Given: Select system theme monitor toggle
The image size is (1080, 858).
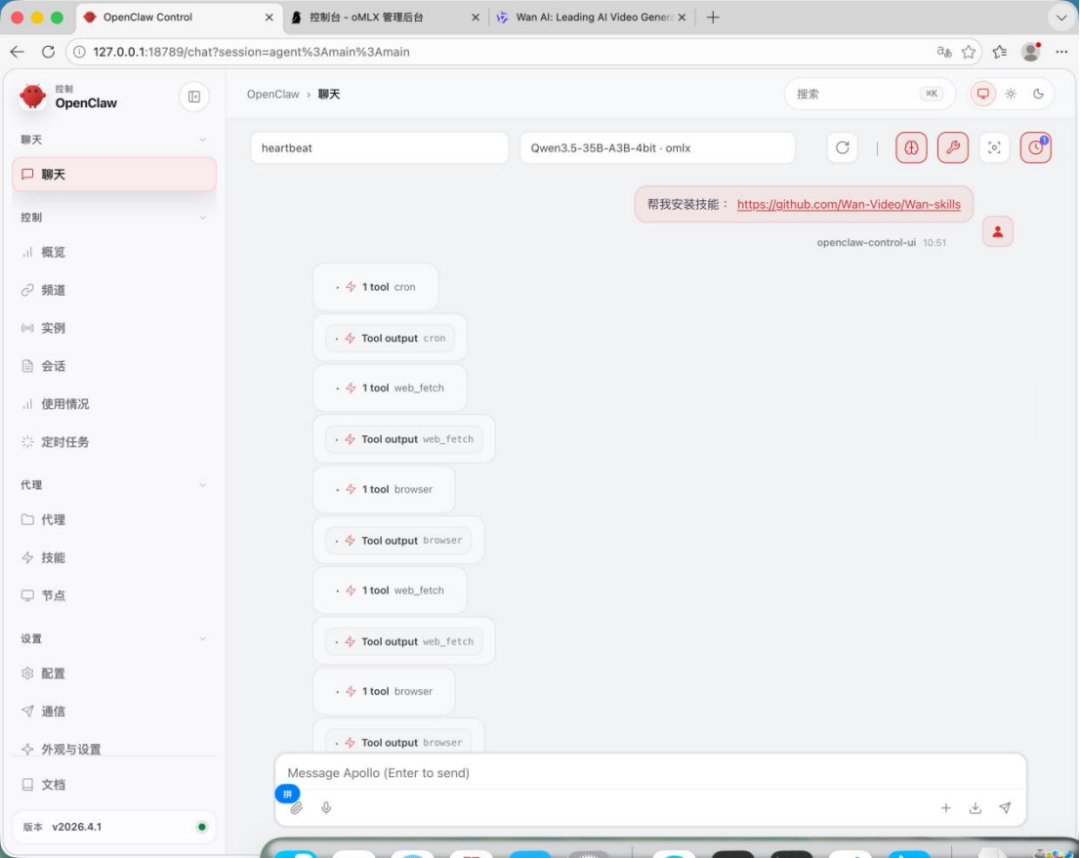Looking at the screenshot, I should [x=983, y=94].
